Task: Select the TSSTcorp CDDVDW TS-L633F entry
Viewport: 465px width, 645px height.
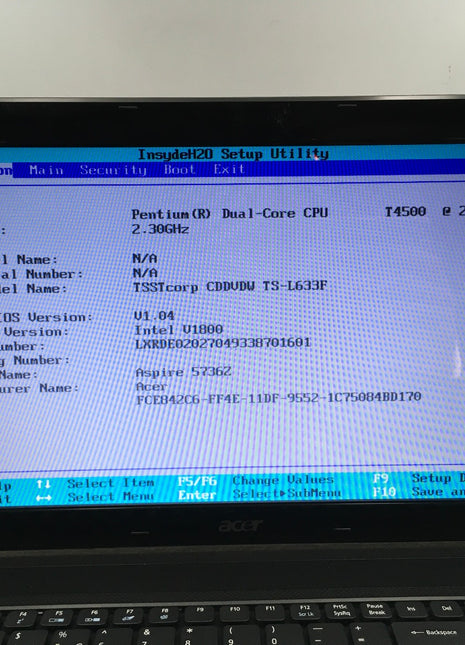Action: tap(230, 286)
